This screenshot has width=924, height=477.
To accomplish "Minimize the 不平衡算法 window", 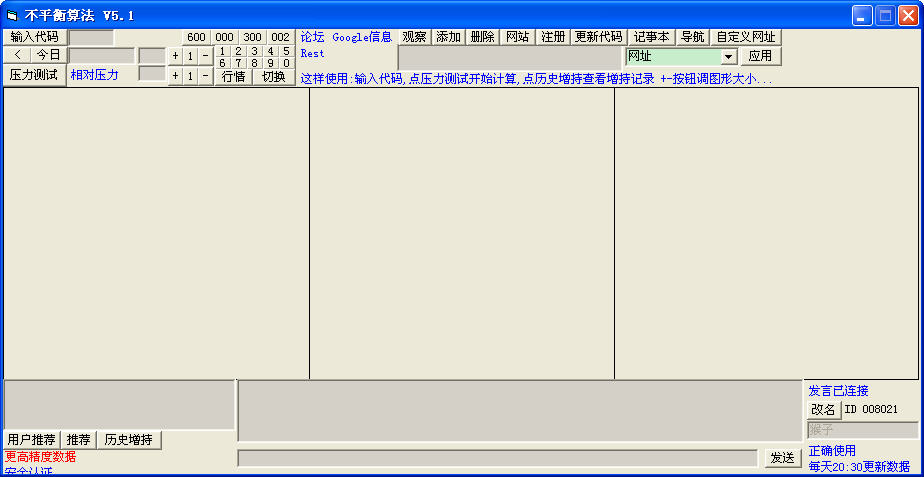I will [862, 16].
